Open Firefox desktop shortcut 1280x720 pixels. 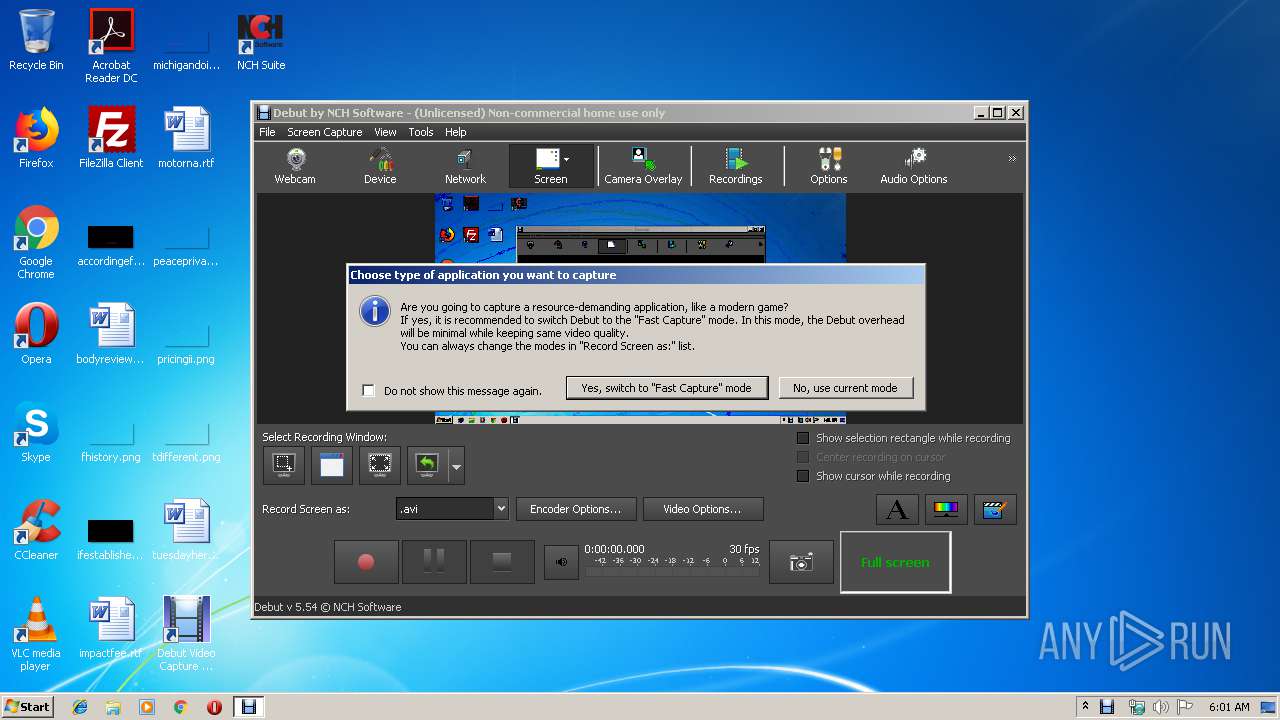(36, 138)
